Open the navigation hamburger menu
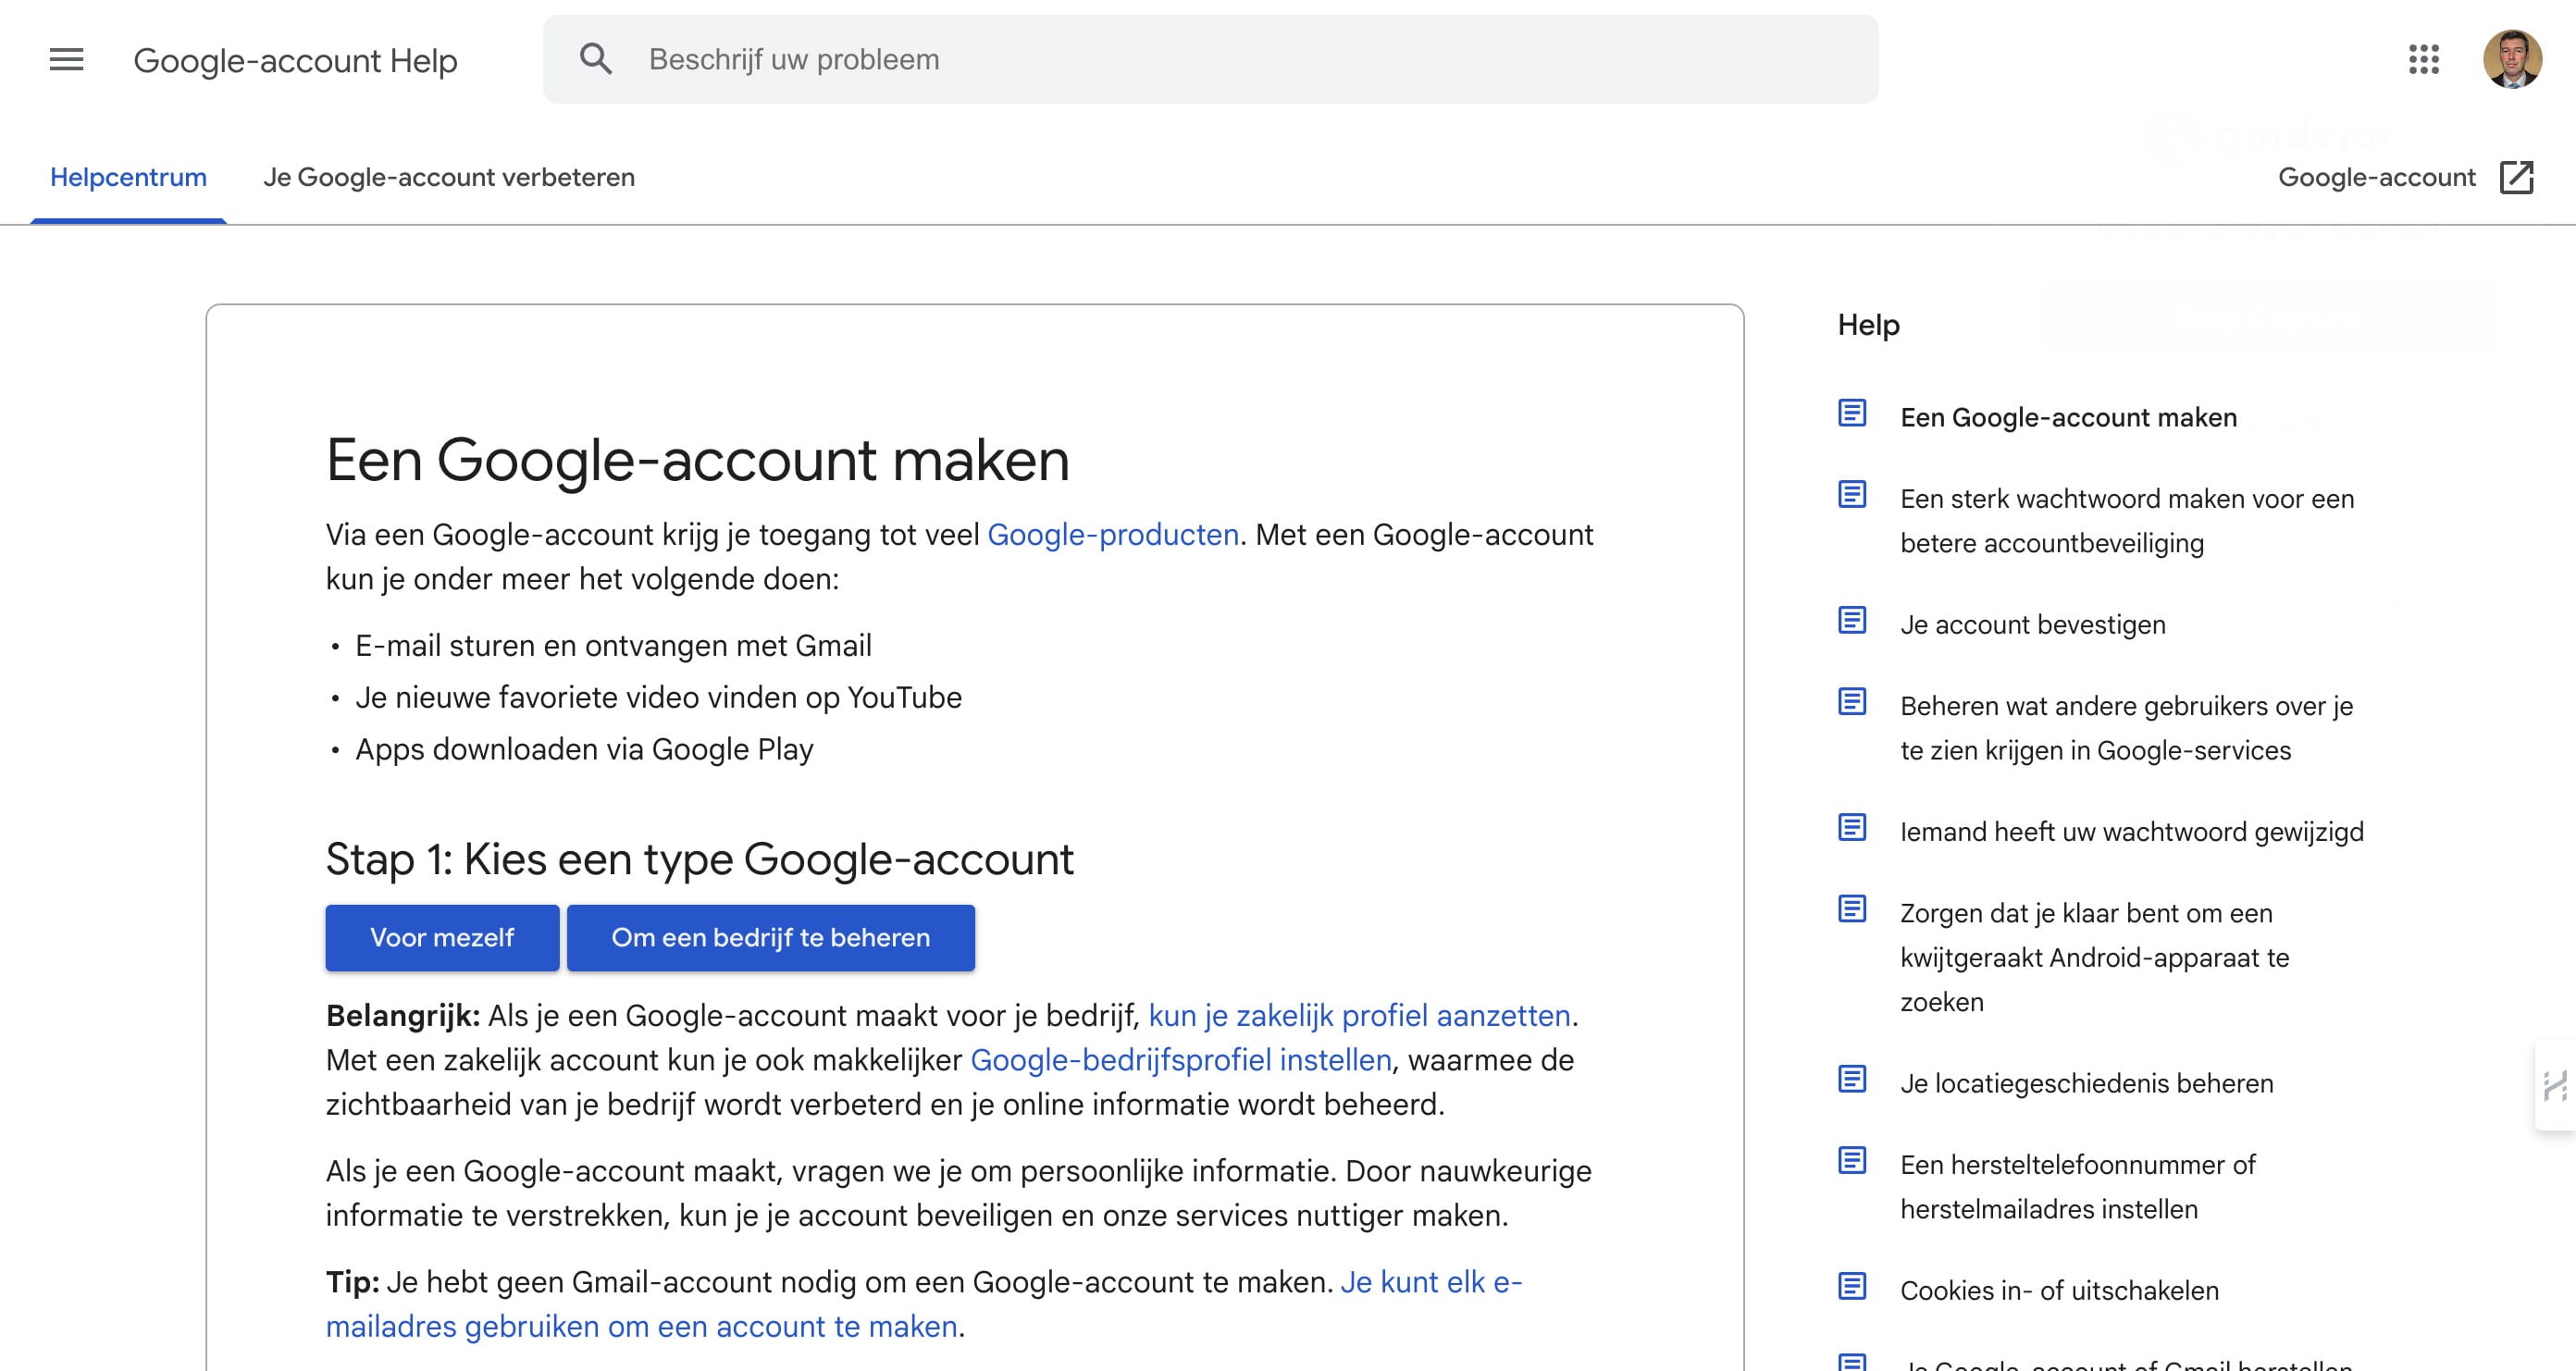Viewport: 2576px width, 1371px height. (64, 60)
